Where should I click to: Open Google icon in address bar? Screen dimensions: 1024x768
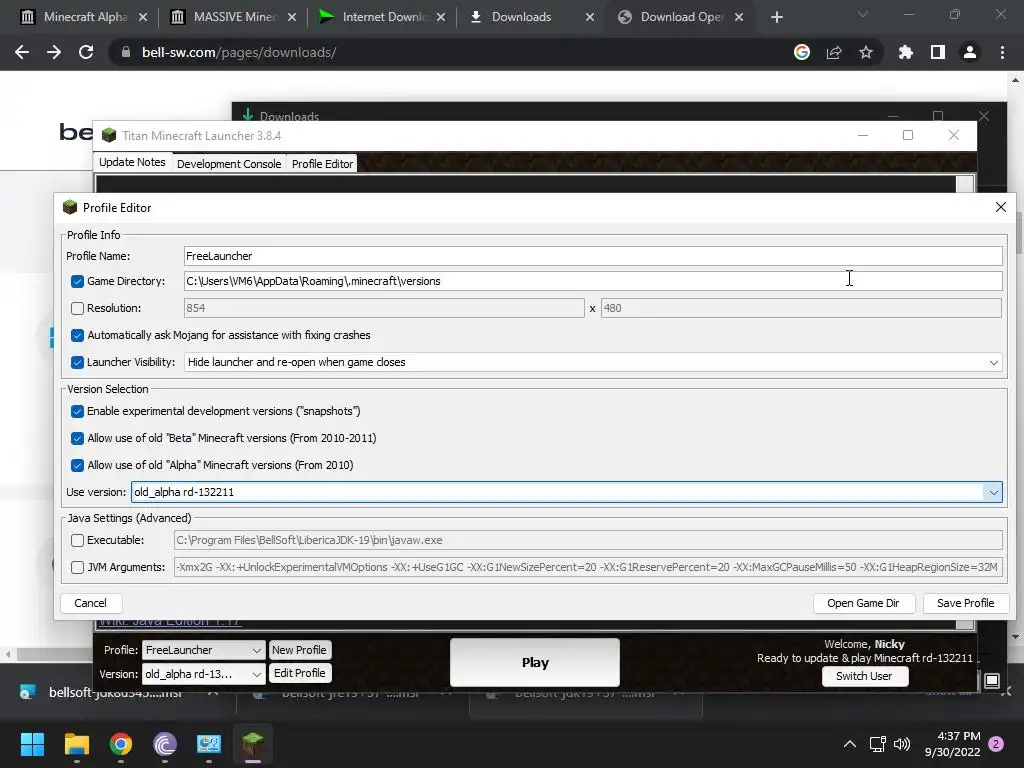tap(802, 52)
